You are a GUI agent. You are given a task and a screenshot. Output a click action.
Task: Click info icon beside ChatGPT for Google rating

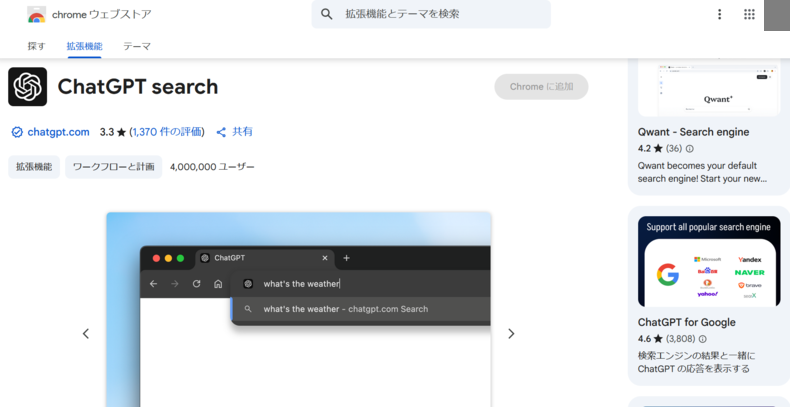(x=703, y=338)
